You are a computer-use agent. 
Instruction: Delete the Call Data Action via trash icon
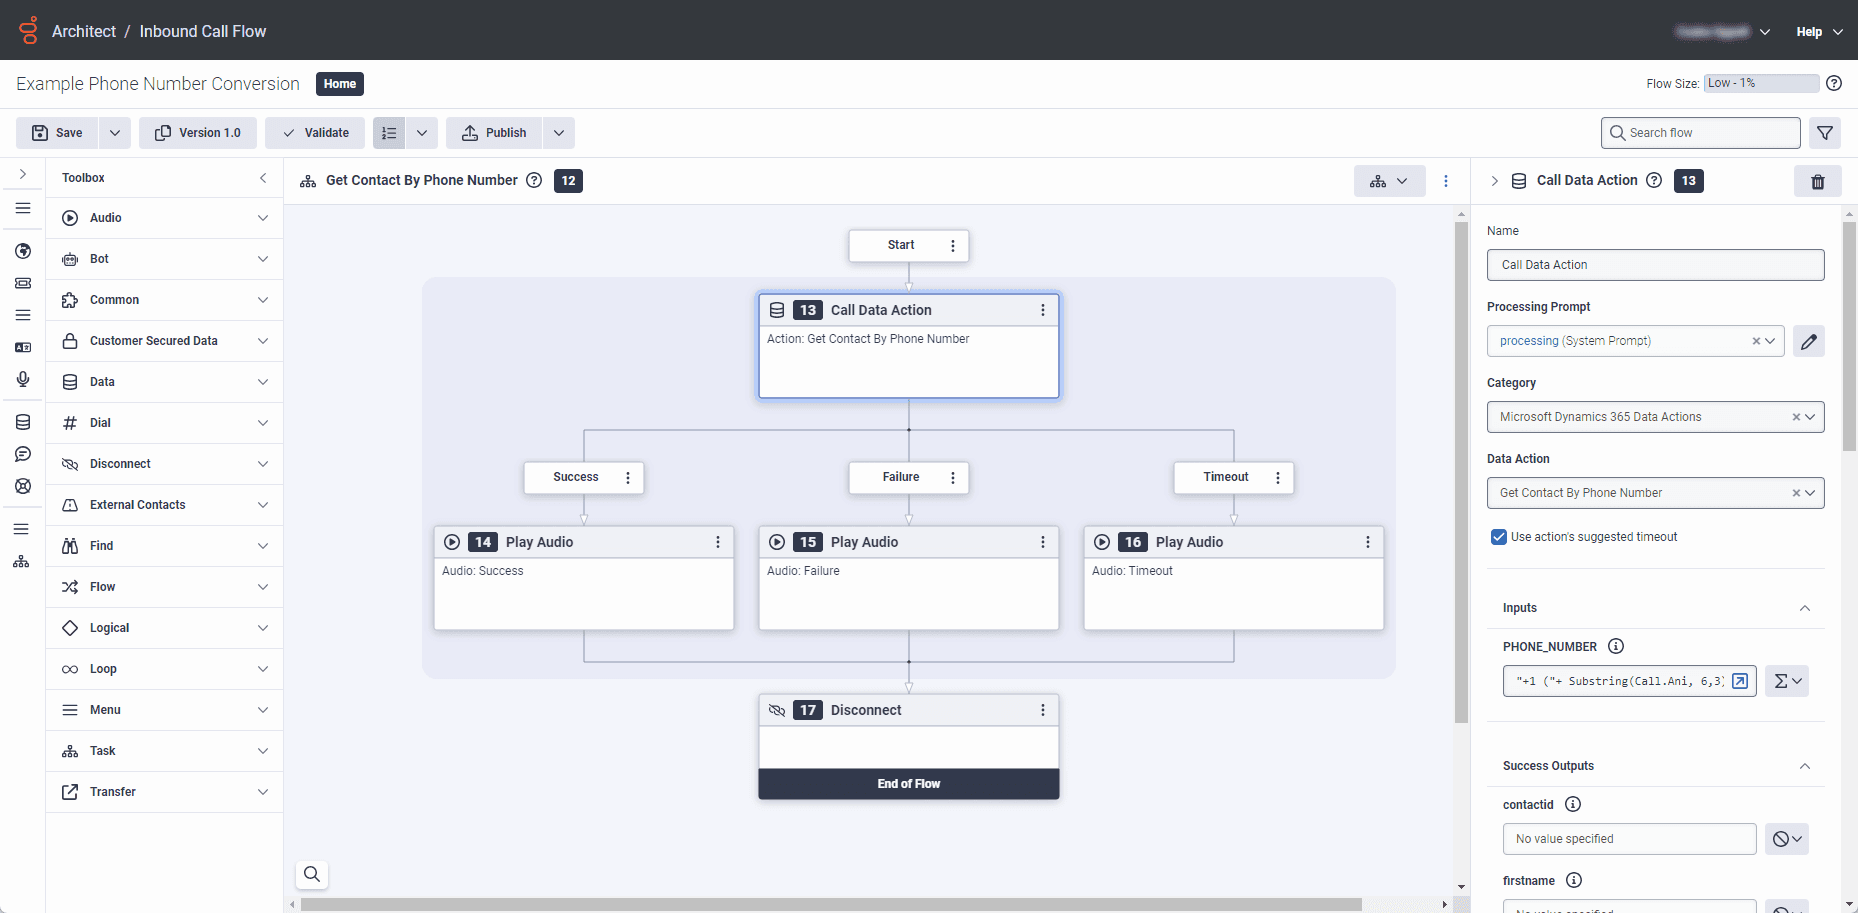click(1818, 181)
